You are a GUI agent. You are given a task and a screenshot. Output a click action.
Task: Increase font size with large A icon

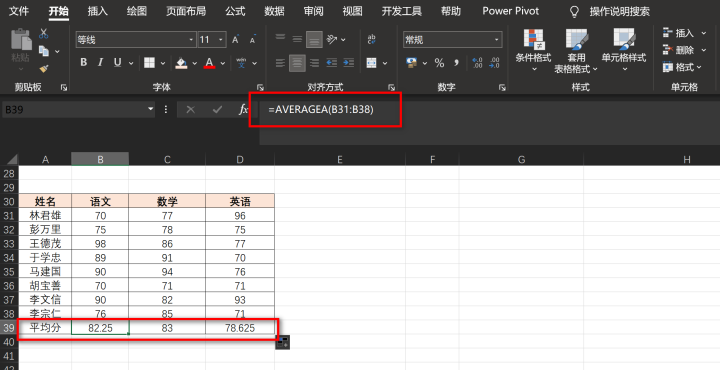pos(236,40)
